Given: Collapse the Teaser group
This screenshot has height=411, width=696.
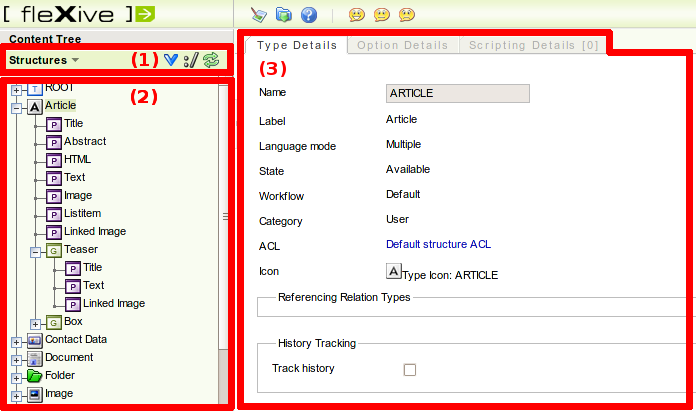Looking at the screenshot, I should click(x=36, y=253).
